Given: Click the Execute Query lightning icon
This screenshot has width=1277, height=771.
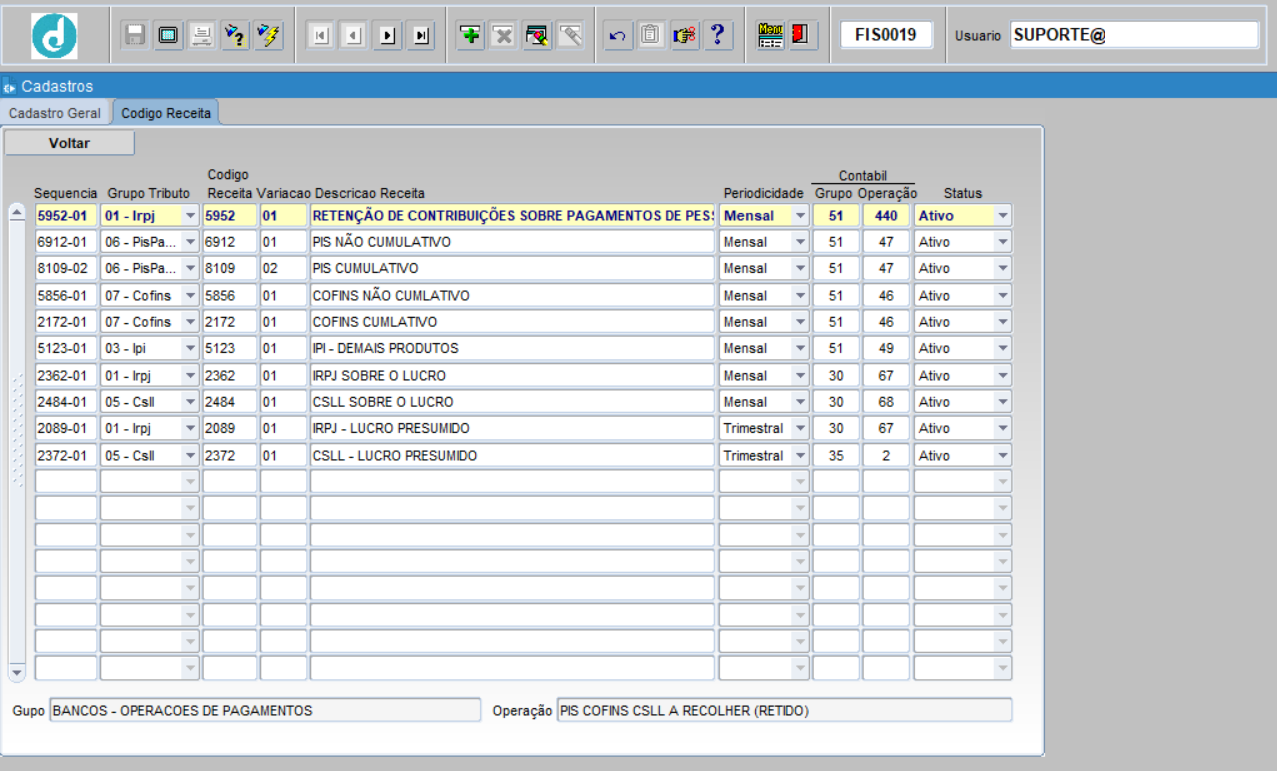Looking at the screenshot, I should click(268, 36).
